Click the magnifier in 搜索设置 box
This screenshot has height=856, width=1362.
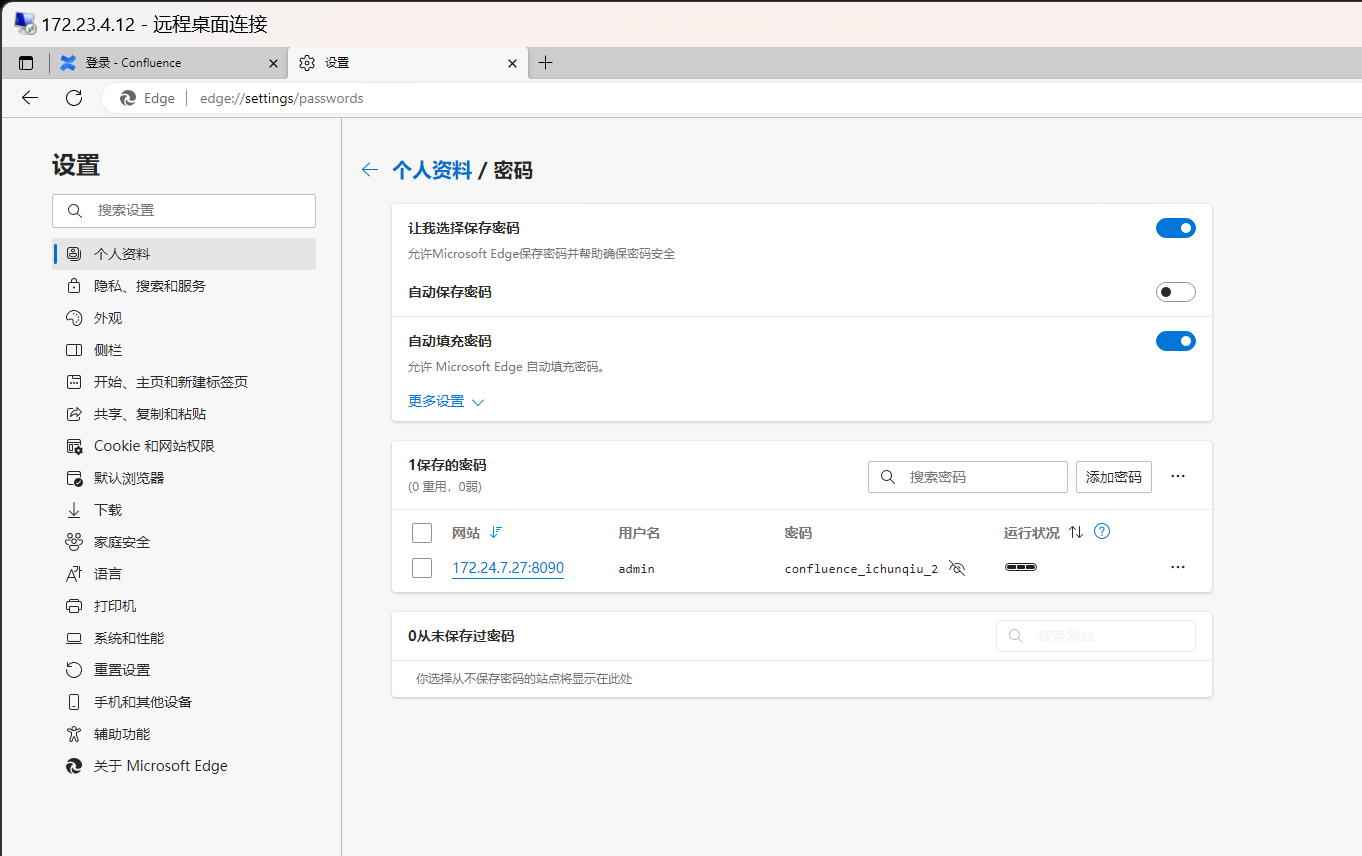[x=75, y=211]
